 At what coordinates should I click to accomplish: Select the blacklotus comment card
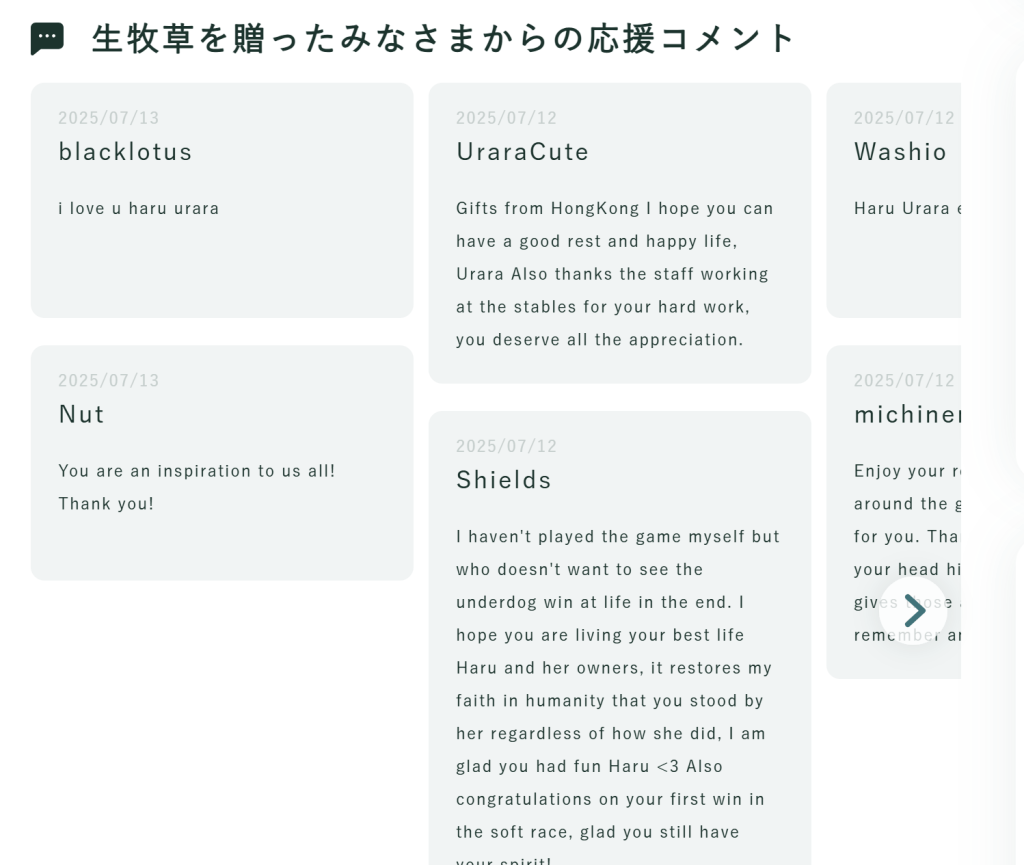point(222,200)
